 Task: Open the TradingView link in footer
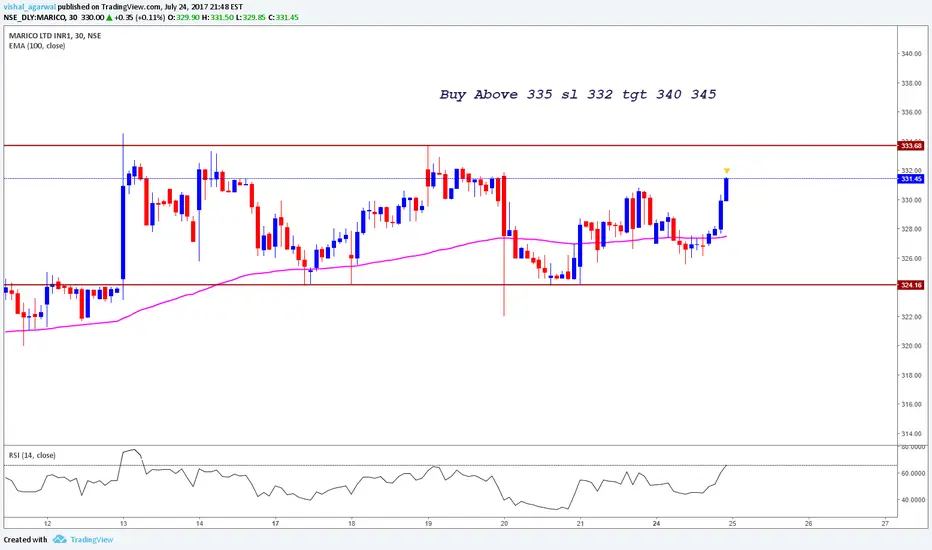coord(92,540)
